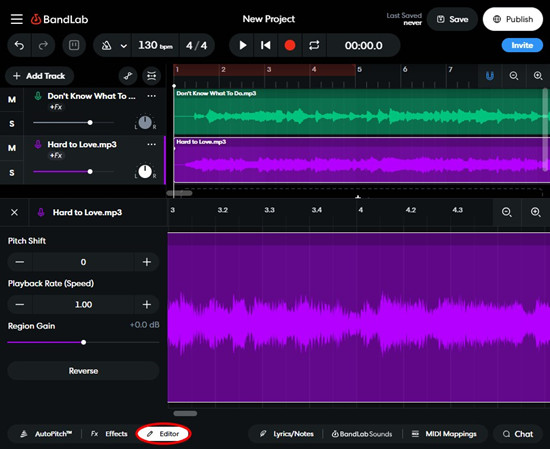Screen dimensions: 550x449
Task: Click the Playback Rate 1.00 value
Action: click(83, 304)
